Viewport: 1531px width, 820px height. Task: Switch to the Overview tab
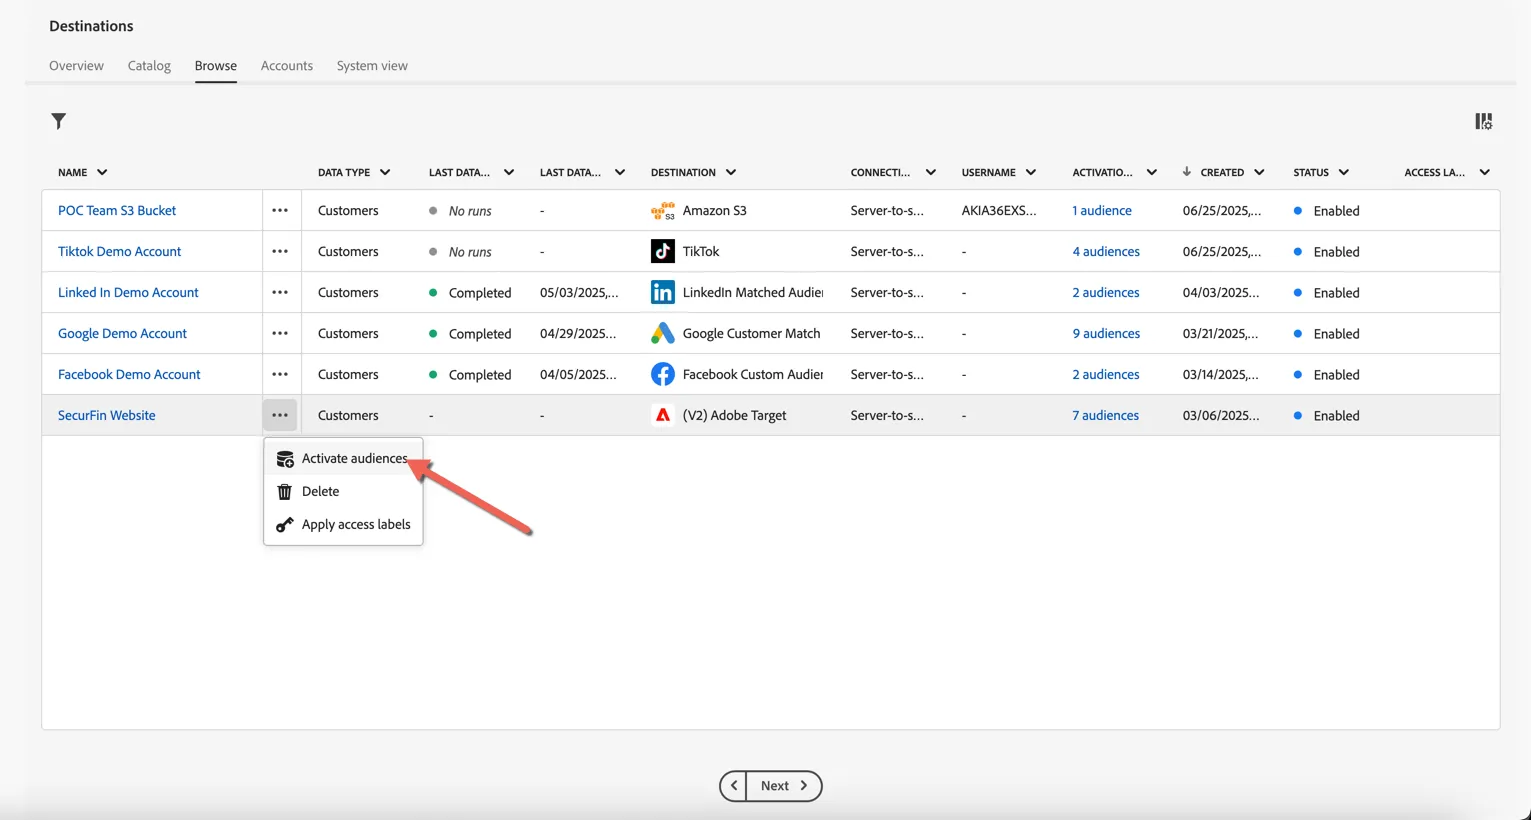76,66
